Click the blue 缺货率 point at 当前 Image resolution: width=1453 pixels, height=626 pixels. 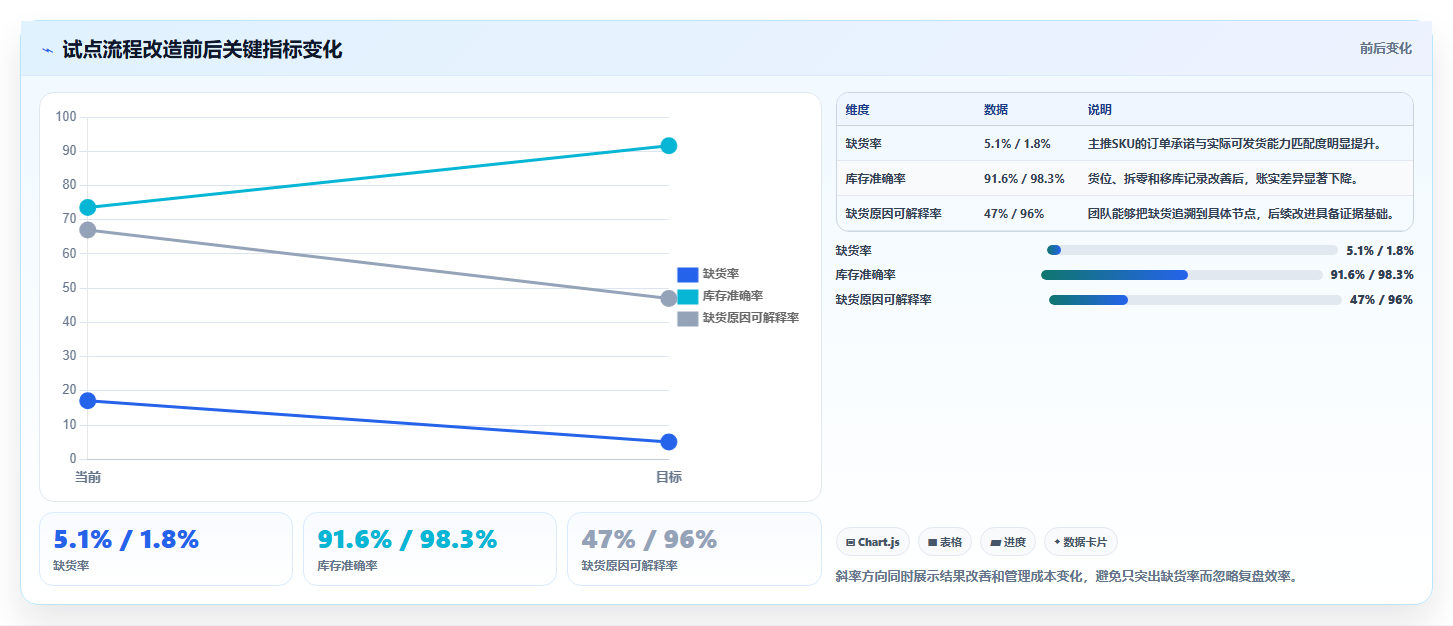(x=88, y=401)
